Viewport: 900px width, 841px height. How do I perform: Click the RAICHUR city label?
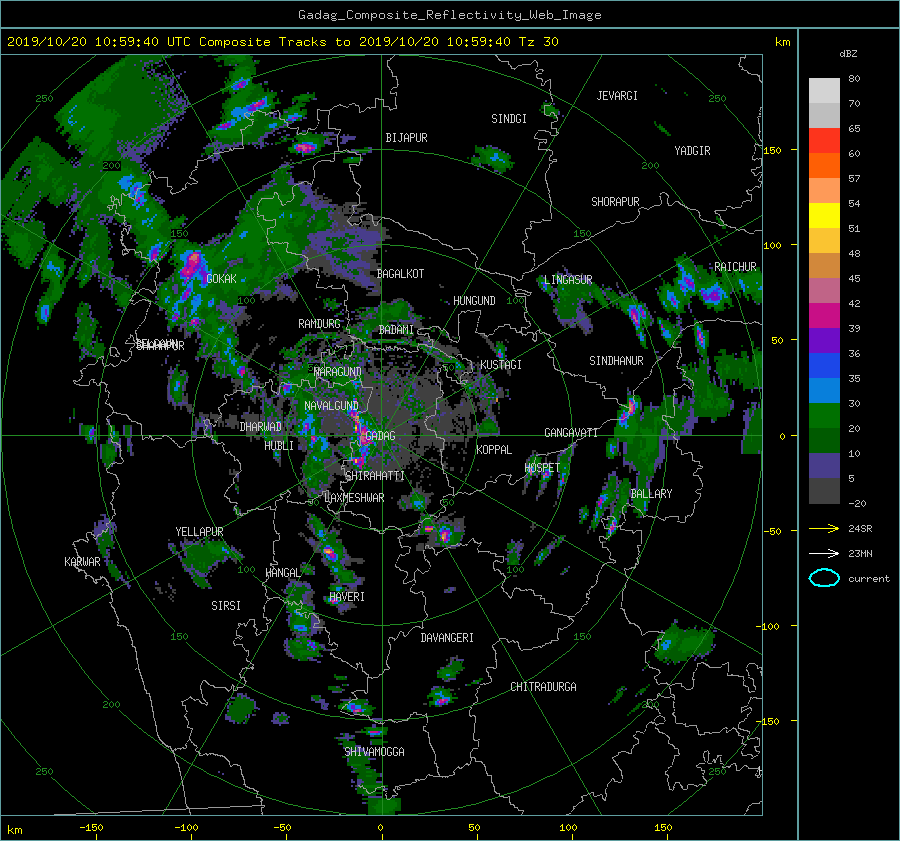(x=735, y=267)
